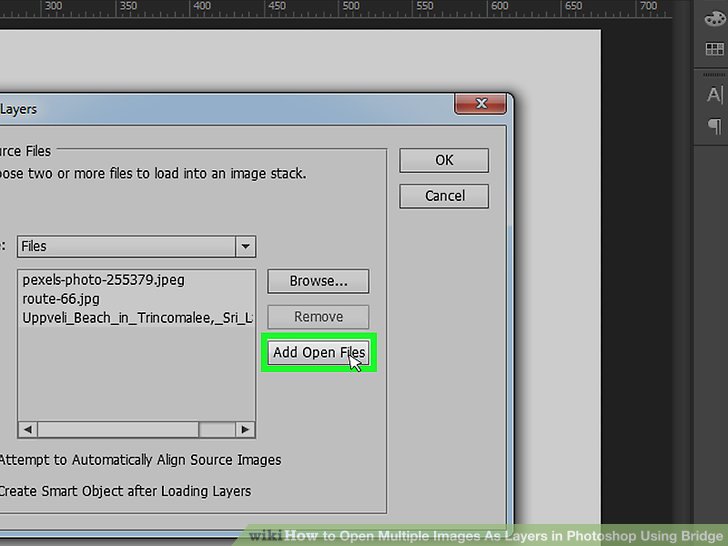Open the Use Files dropdown

[x=136, y=246]
